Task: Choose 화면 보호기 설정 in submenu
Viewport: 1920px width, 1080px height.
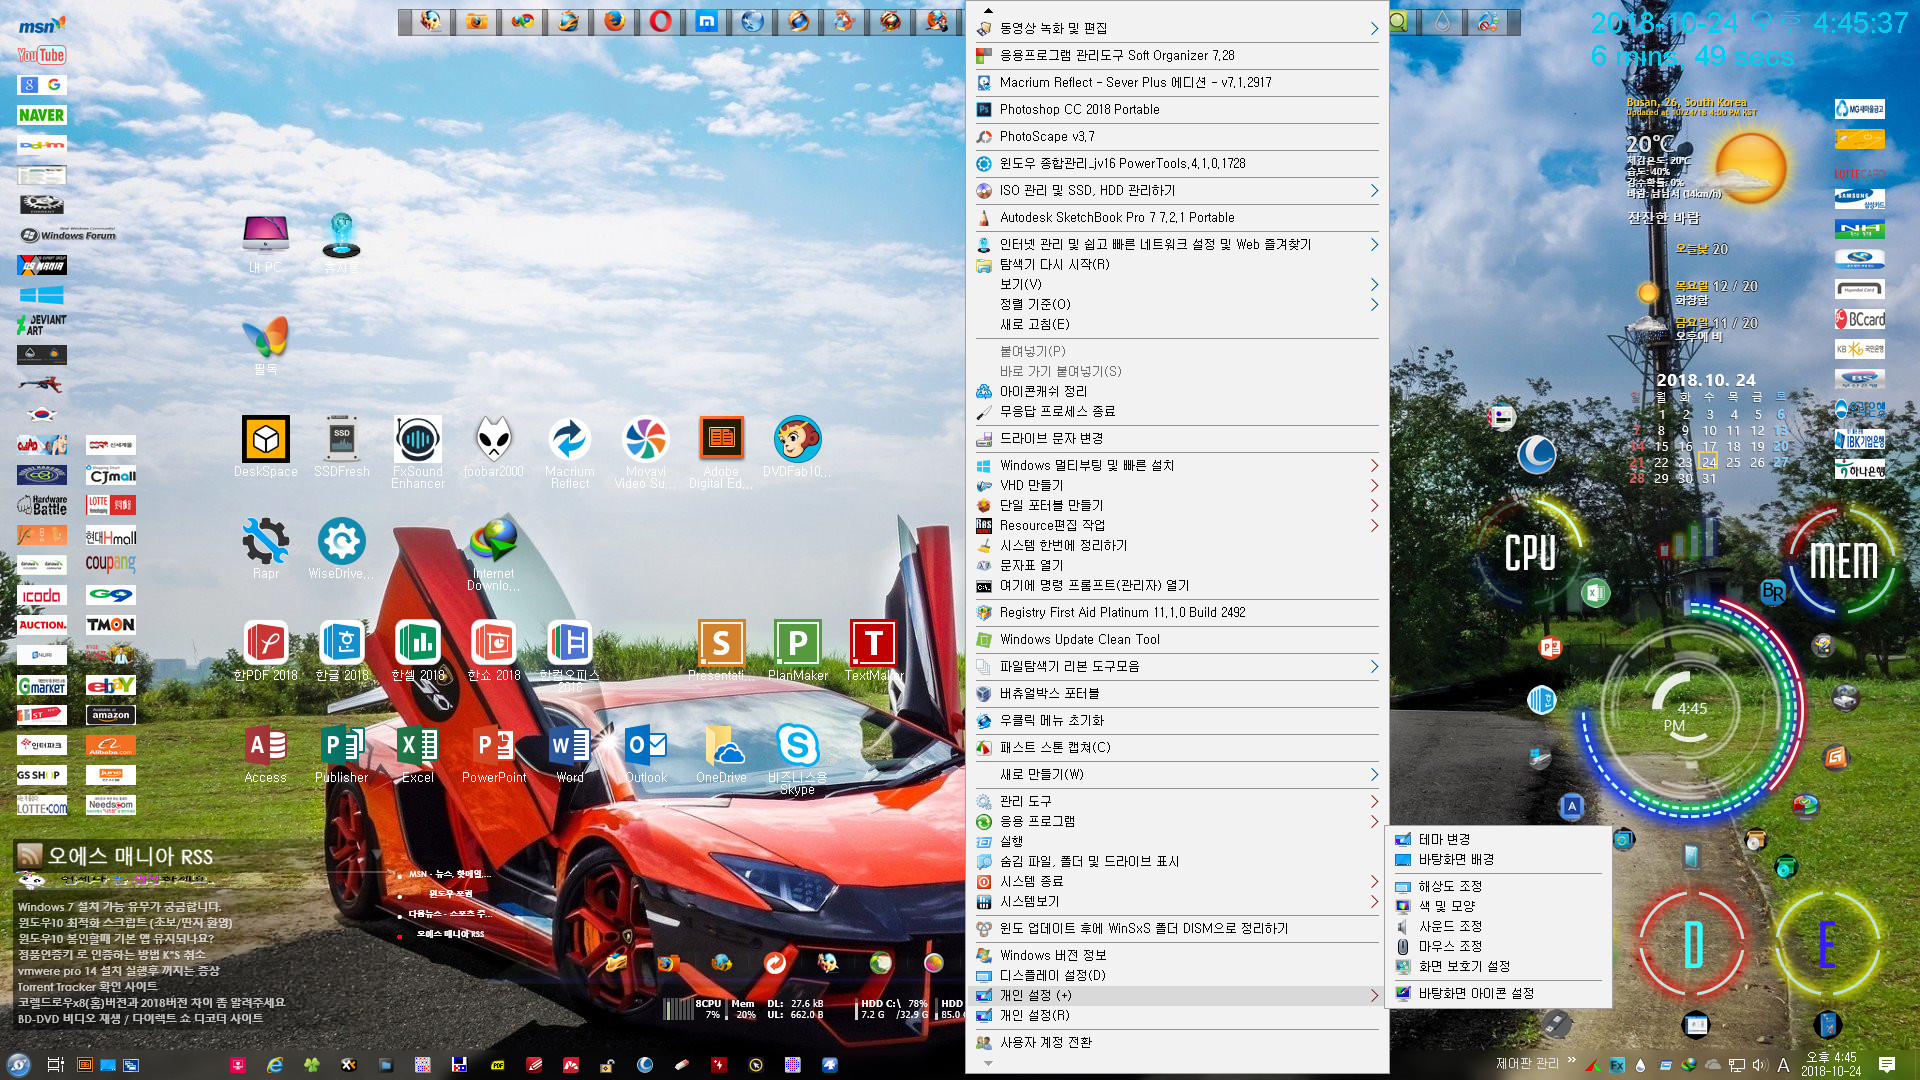Action: pos(1498,967)
